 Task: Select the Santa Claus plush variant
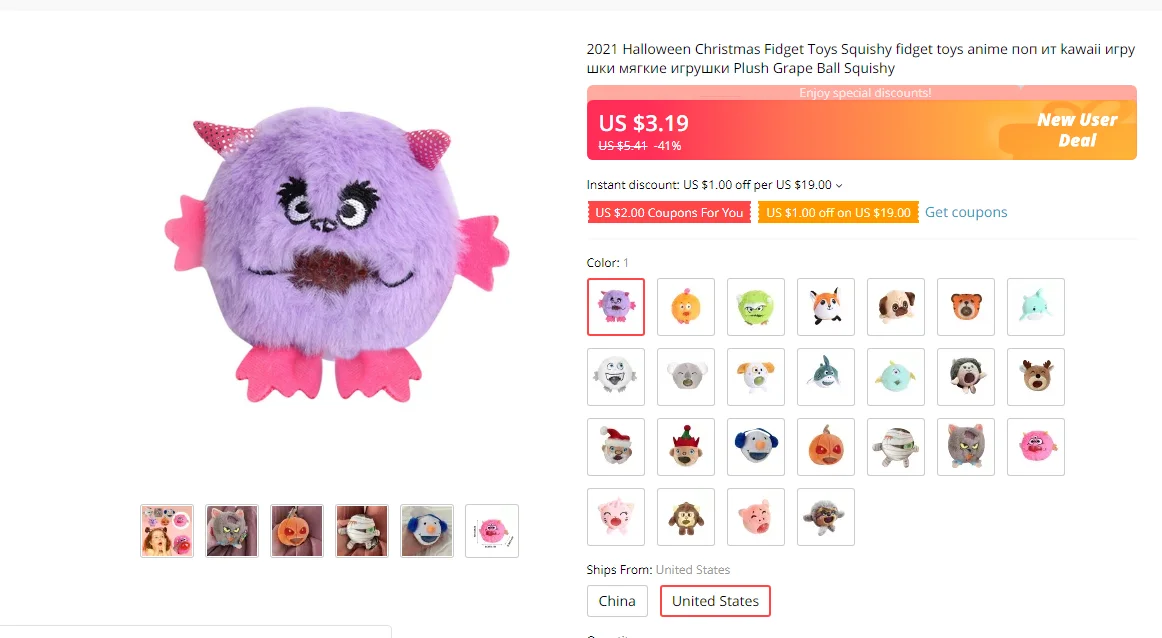[616, 447]
